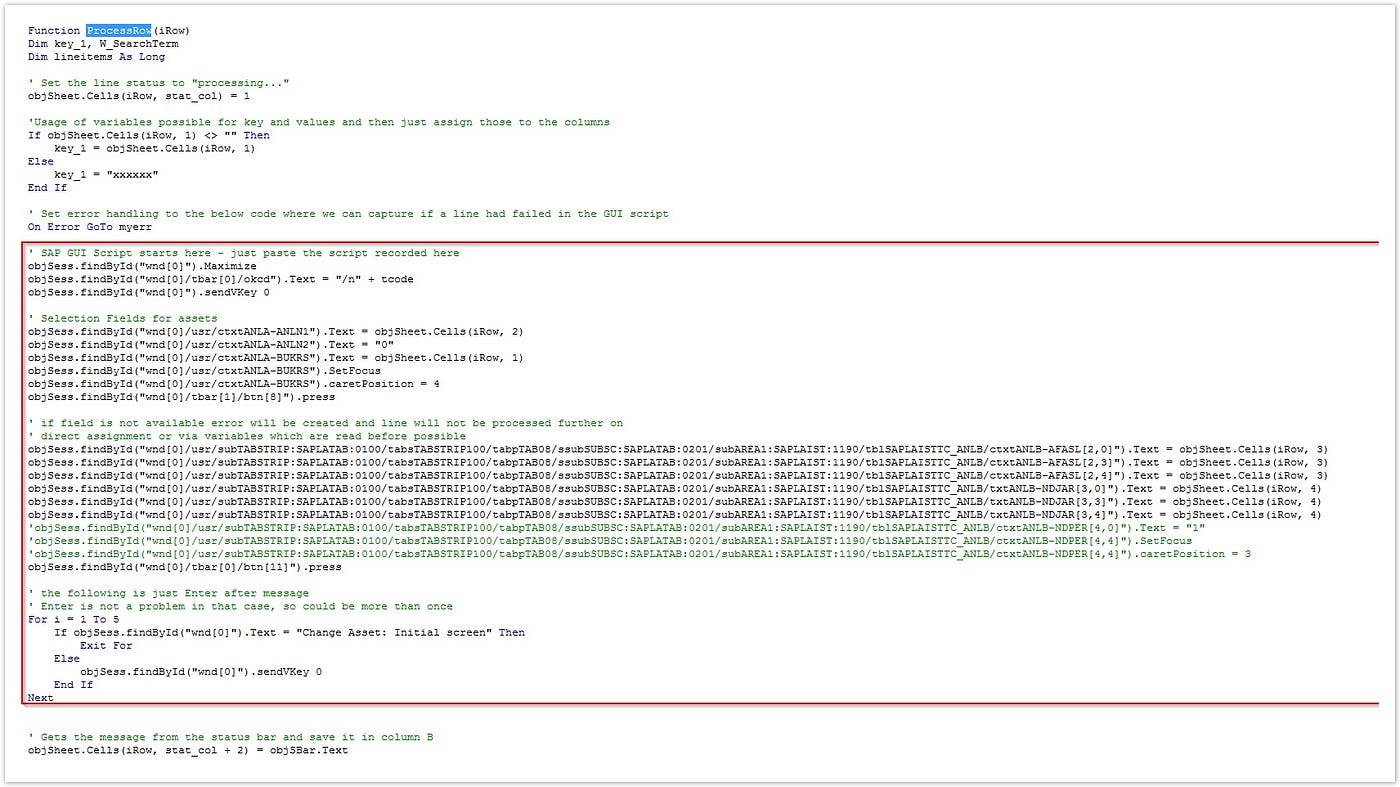Image resolution: width=1400 pixels, height=787 pixels.
Task: Click the ctxtANLA-BUKRS .Text assignment line
Action: [x=276, y=357]
